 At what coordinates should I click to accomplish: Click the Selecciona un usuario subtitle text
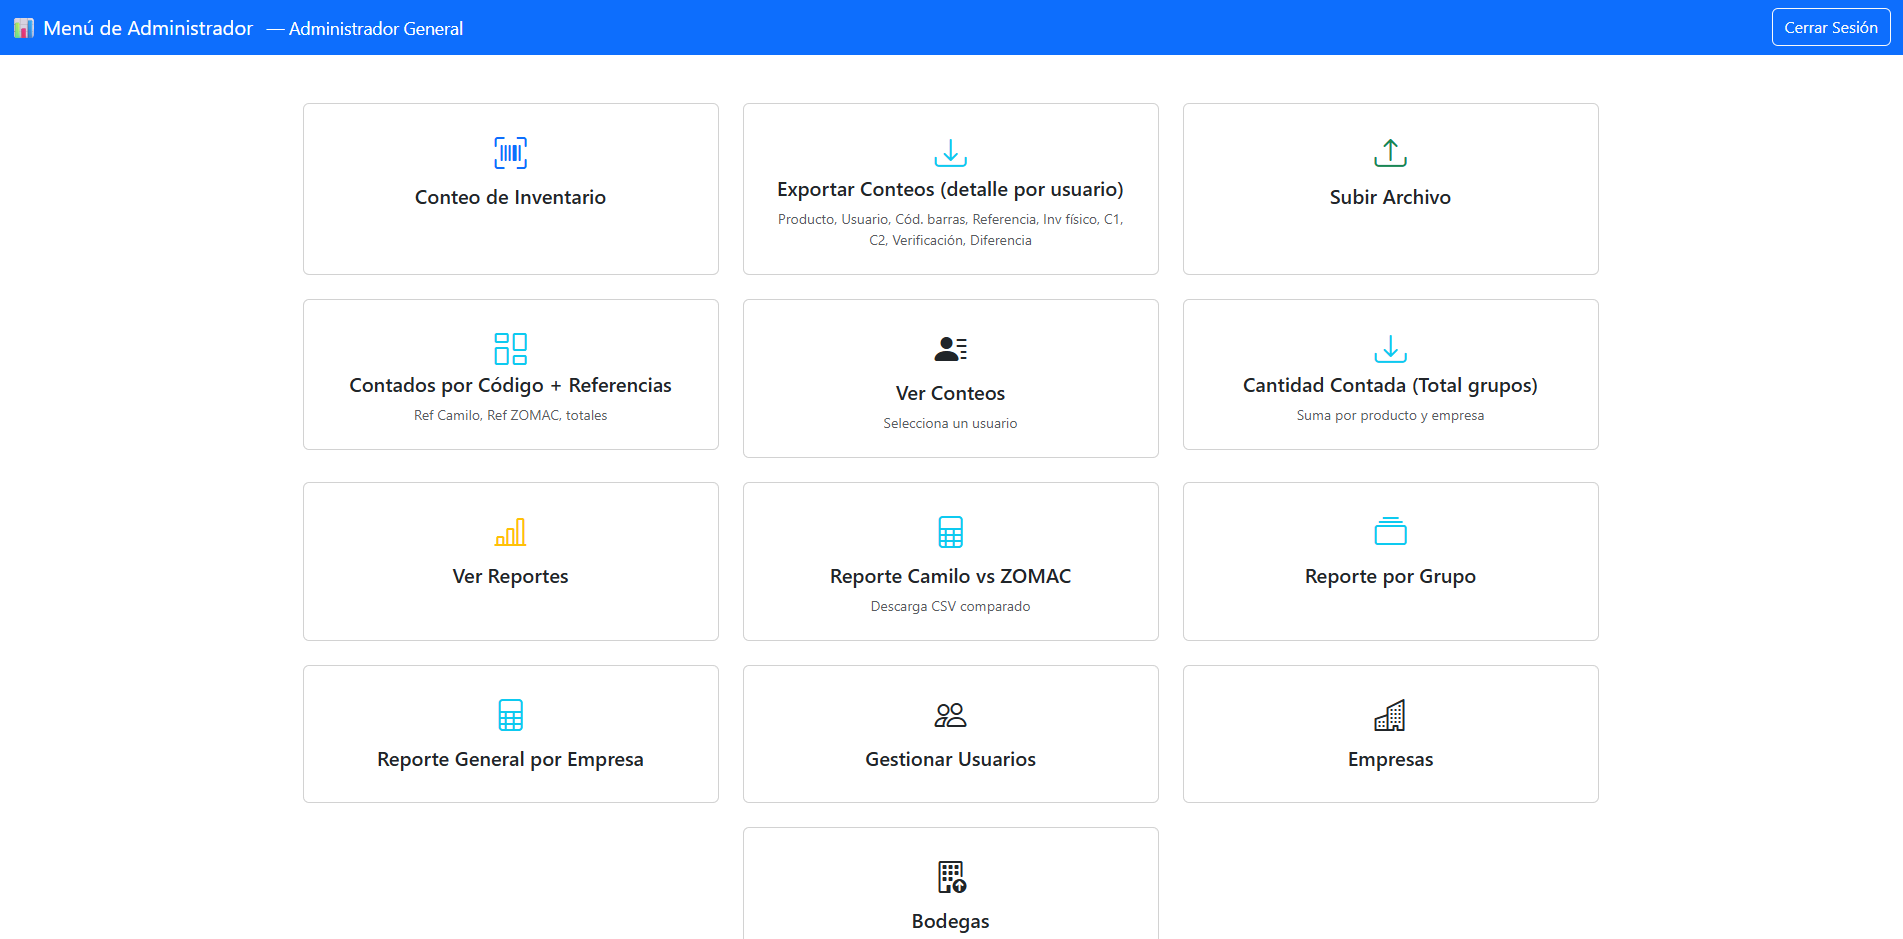pyautogui.click(x=950, y=423)
